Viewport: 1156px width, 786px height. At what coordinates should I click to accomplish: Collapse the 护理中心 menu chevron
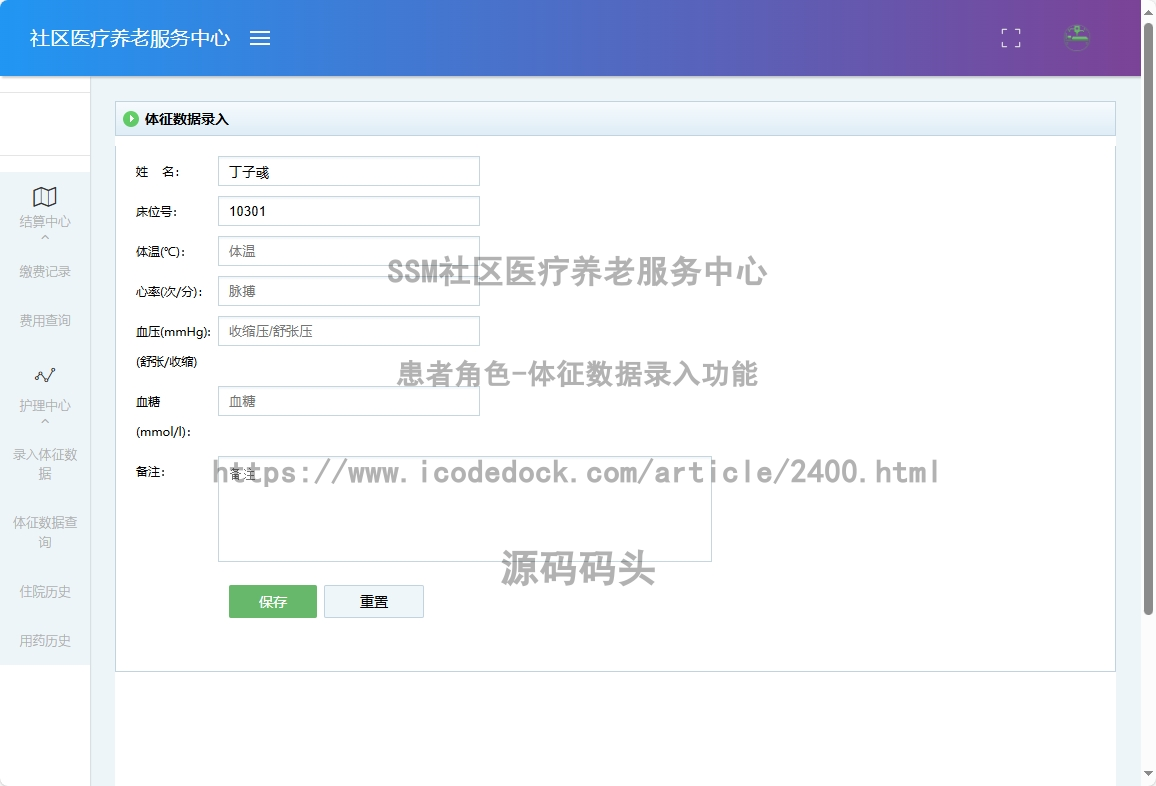(45, 422)
